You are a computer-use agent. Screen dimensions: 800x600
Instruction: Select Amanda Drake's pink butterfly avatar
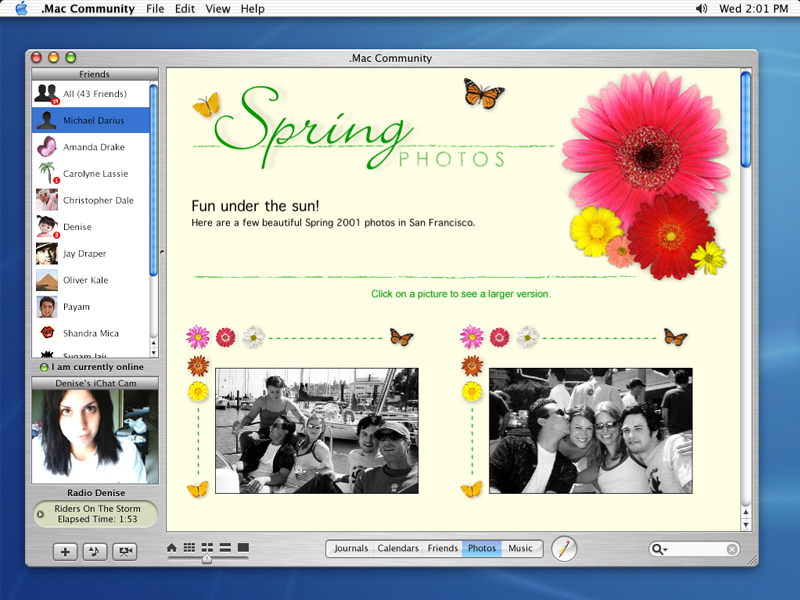pyautogui.click(x=46, y=147)
